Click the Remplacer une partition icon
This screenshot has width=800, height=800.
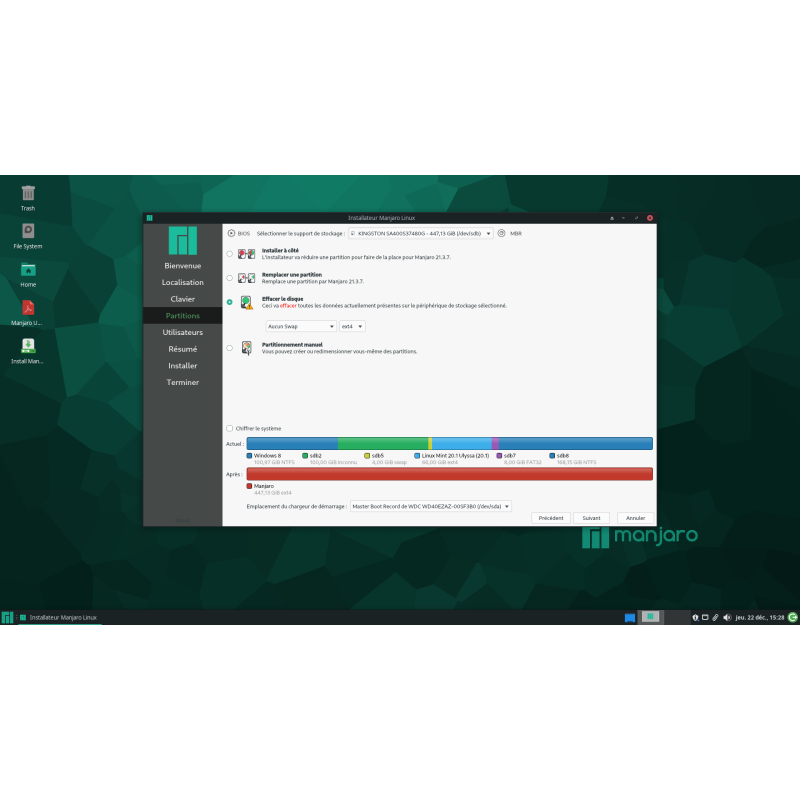click(245, 276)
